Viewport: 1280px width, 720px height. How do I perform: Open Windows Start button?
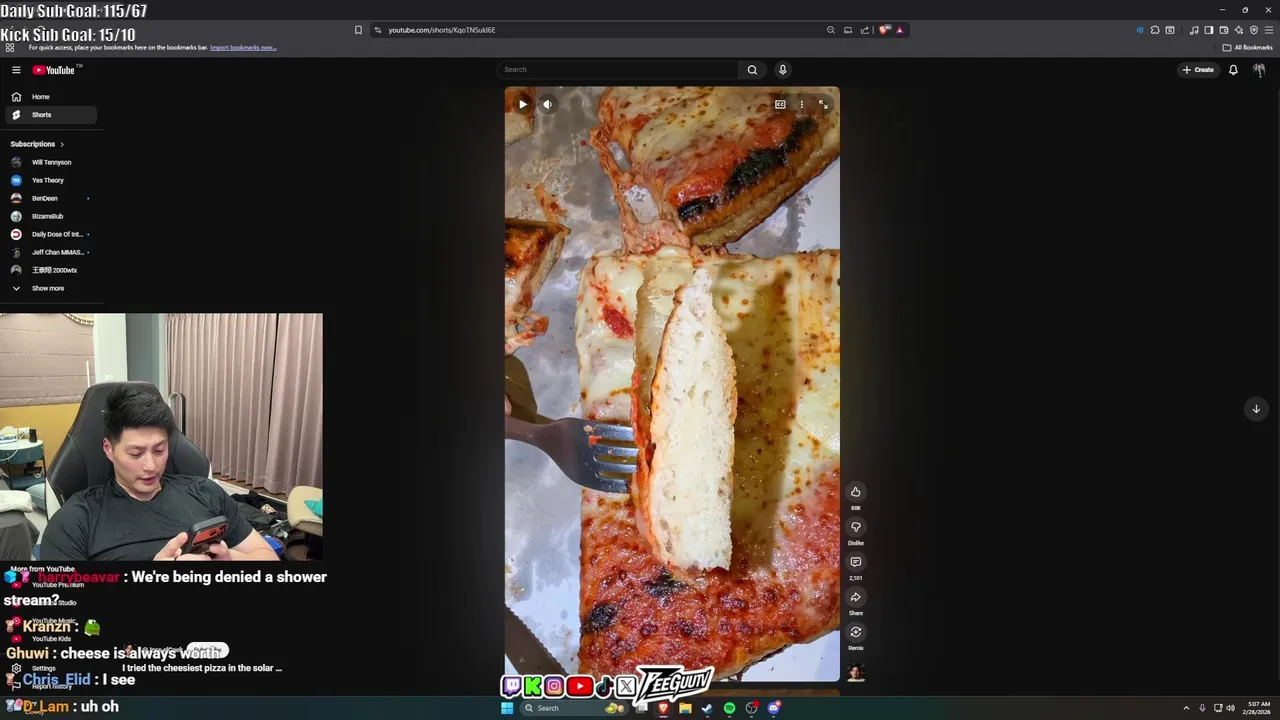(x=507, y=708)
